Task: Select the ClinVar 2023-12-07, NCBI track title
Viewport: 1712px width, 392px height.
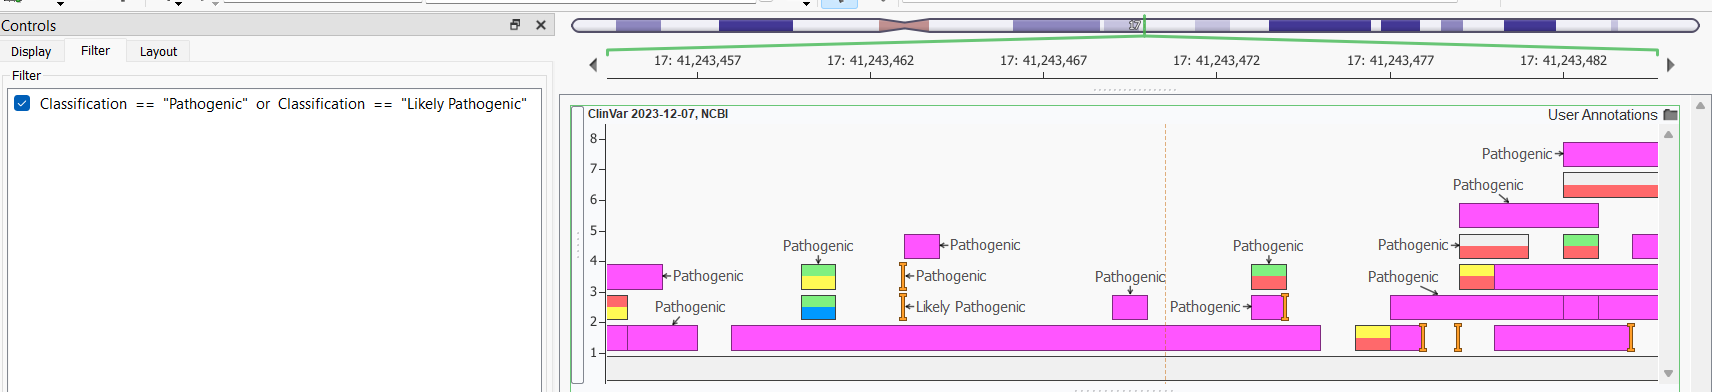Action: [x=657, y=114]
